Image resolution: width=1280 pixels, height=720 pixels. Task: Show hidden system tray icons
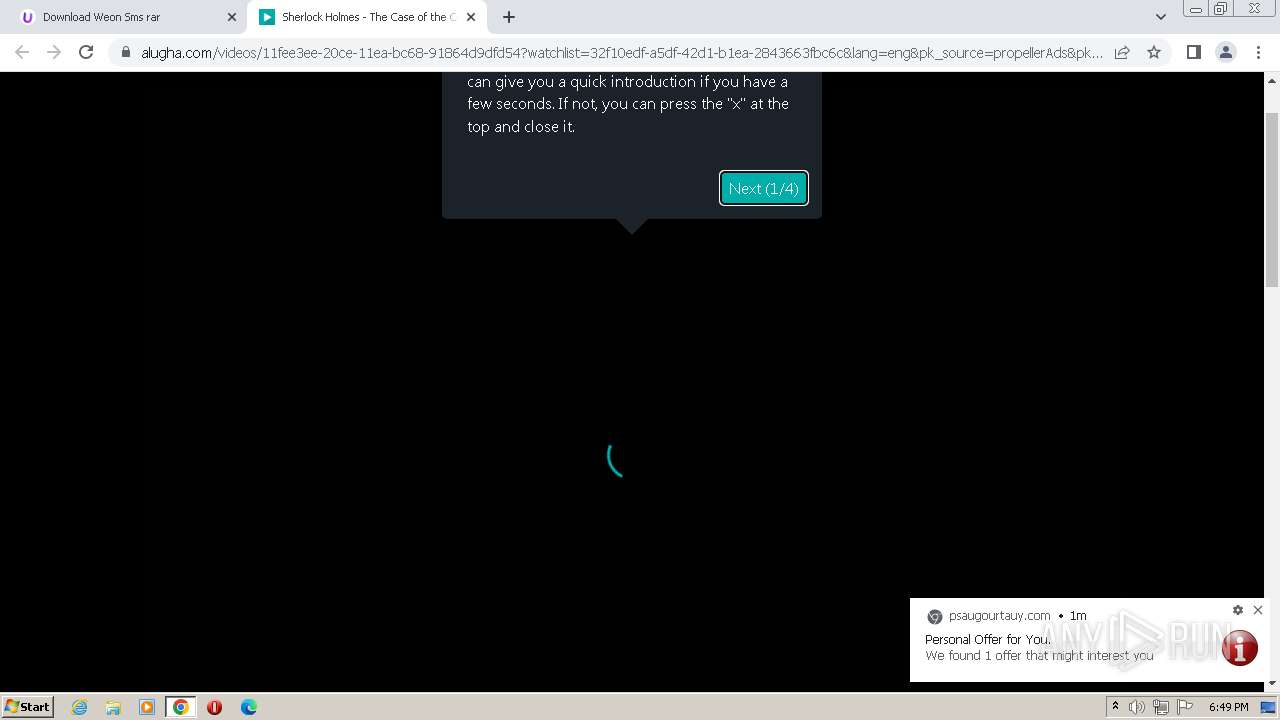click(x=1115, y=706)
